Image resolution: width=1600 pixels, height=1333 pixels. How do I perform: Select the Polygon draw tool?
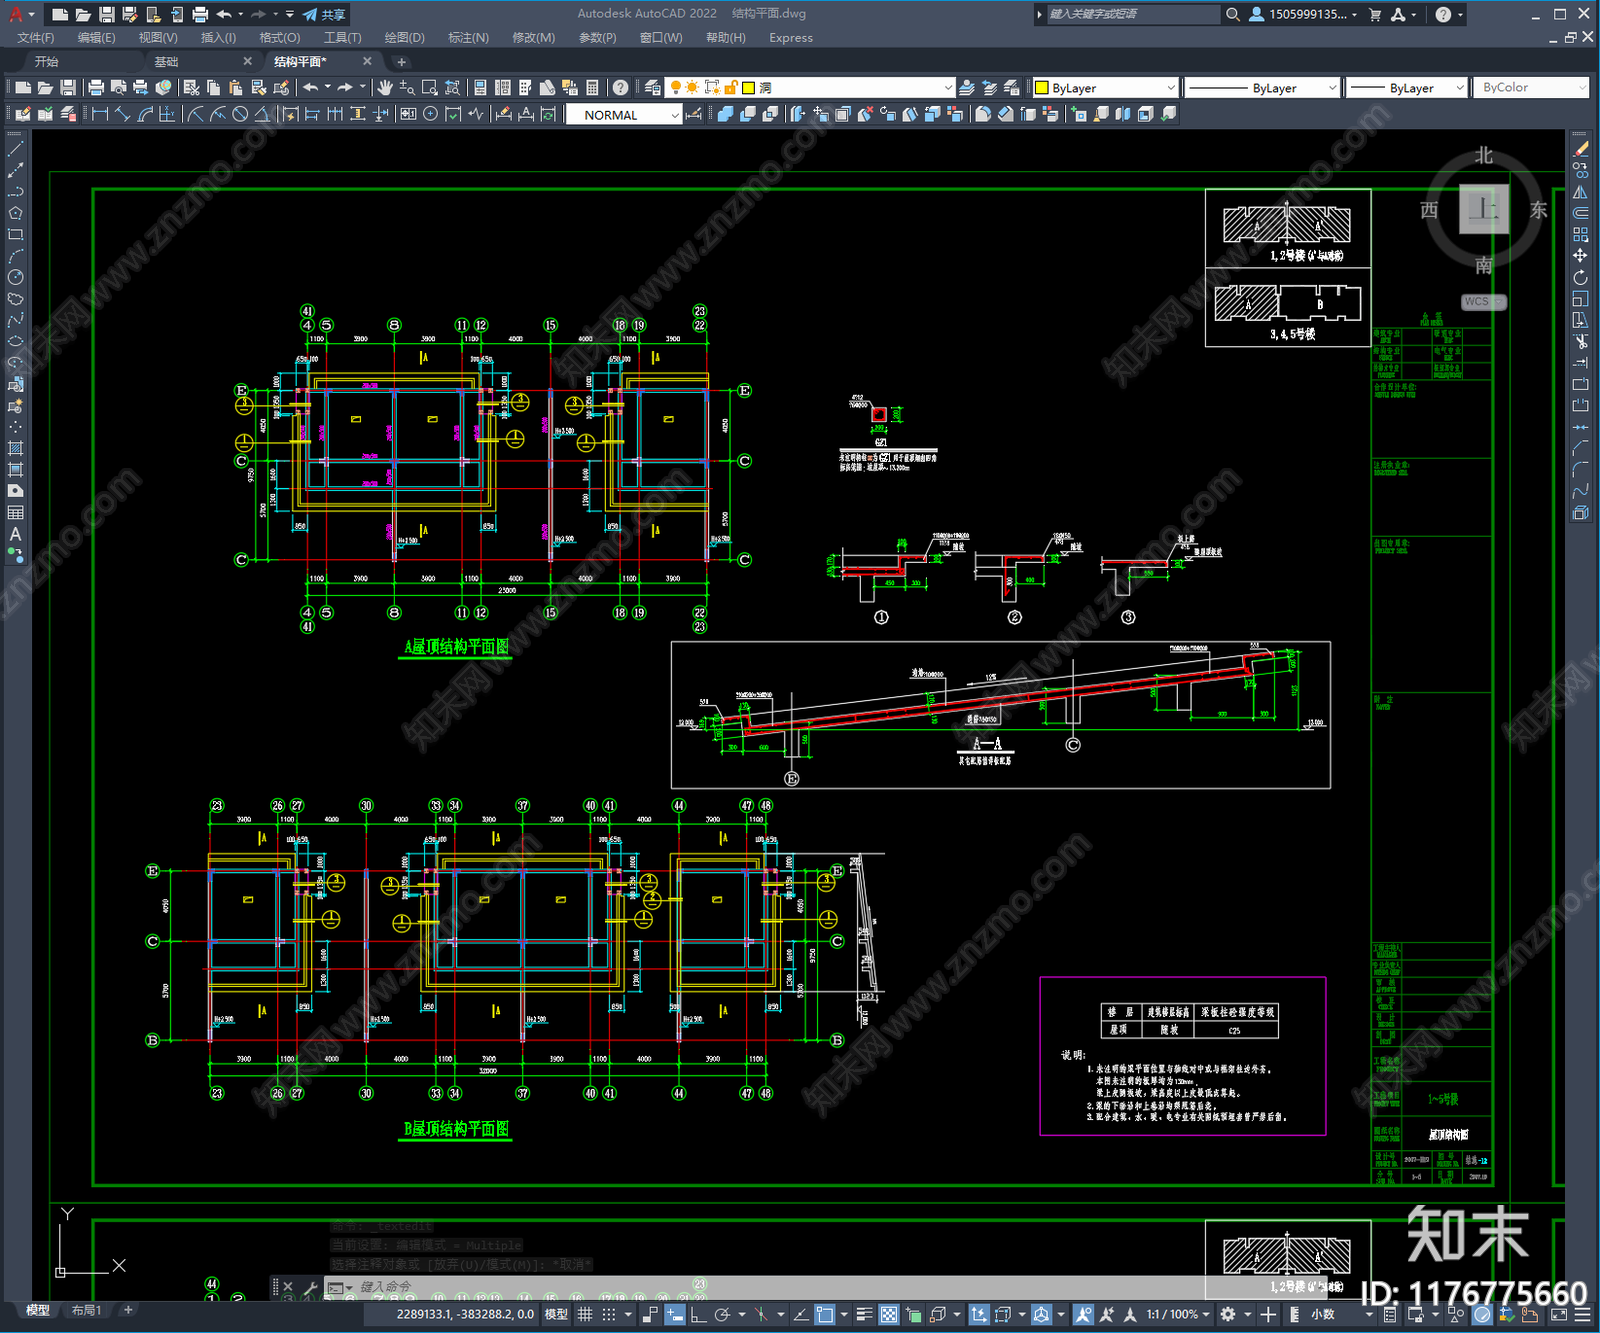pos(15,213)
